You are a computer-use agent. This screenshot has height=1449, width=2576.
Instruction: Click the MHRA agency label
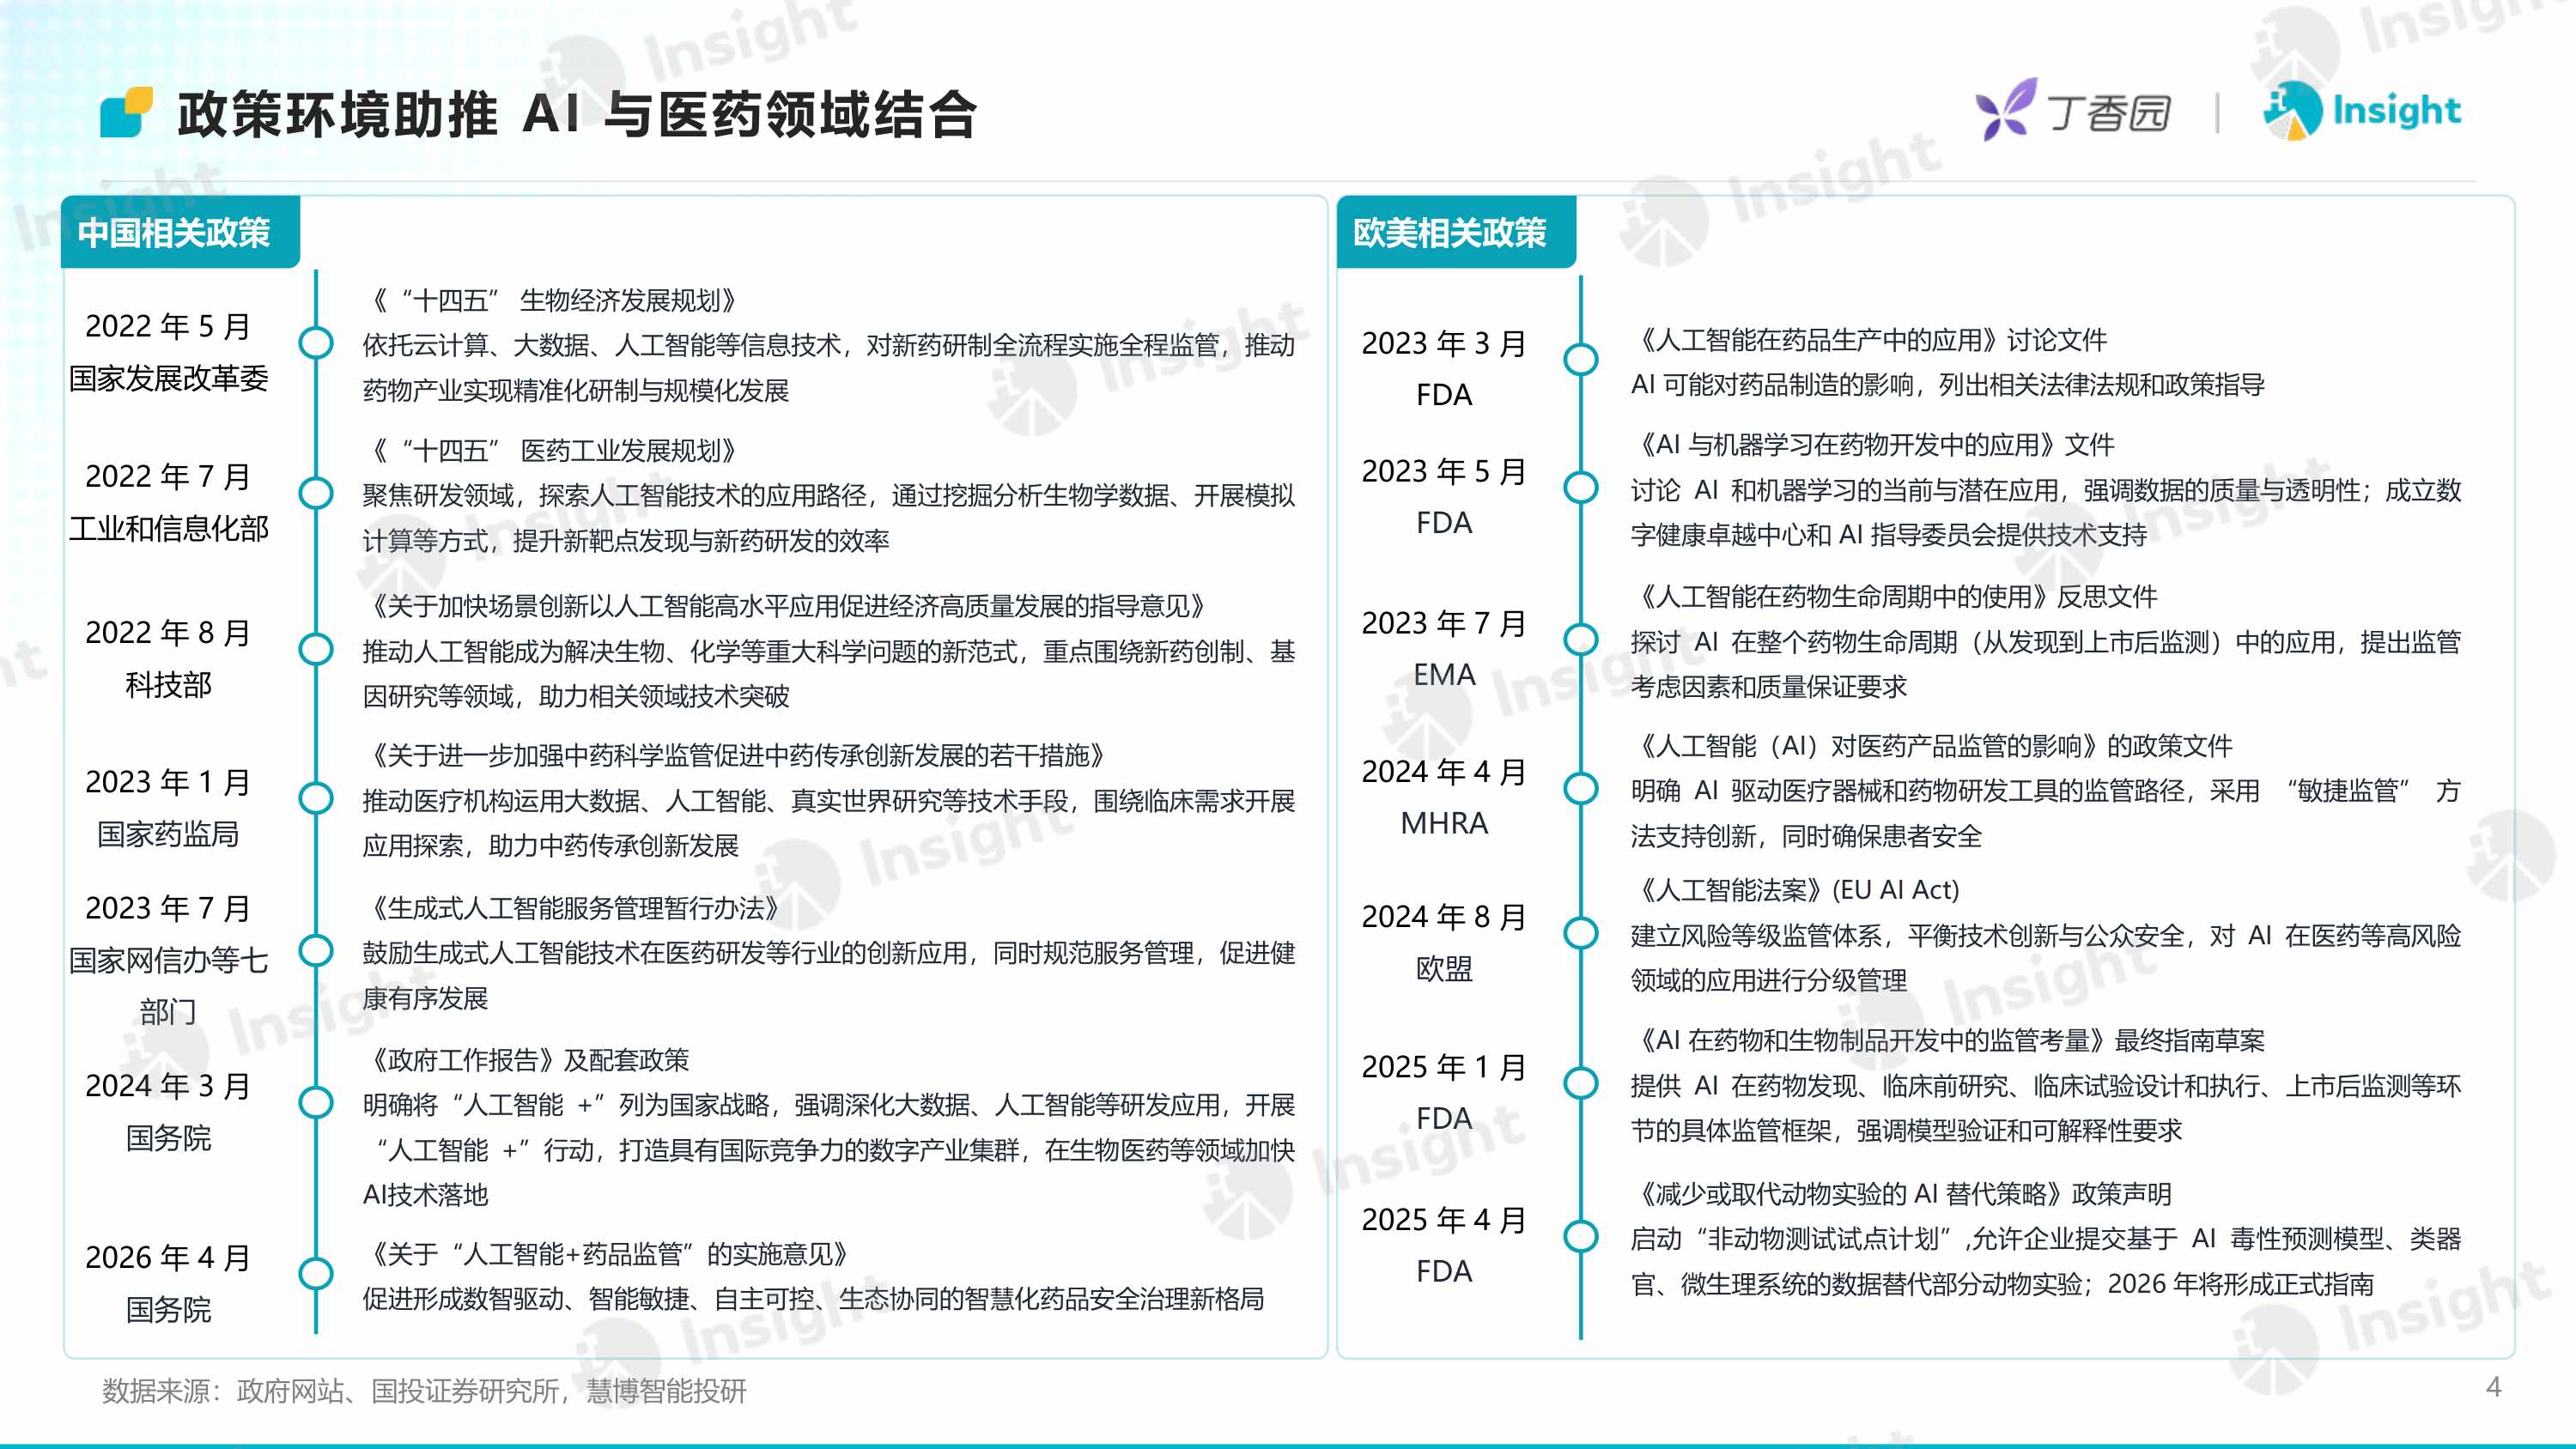click(x=1444, y=823)
